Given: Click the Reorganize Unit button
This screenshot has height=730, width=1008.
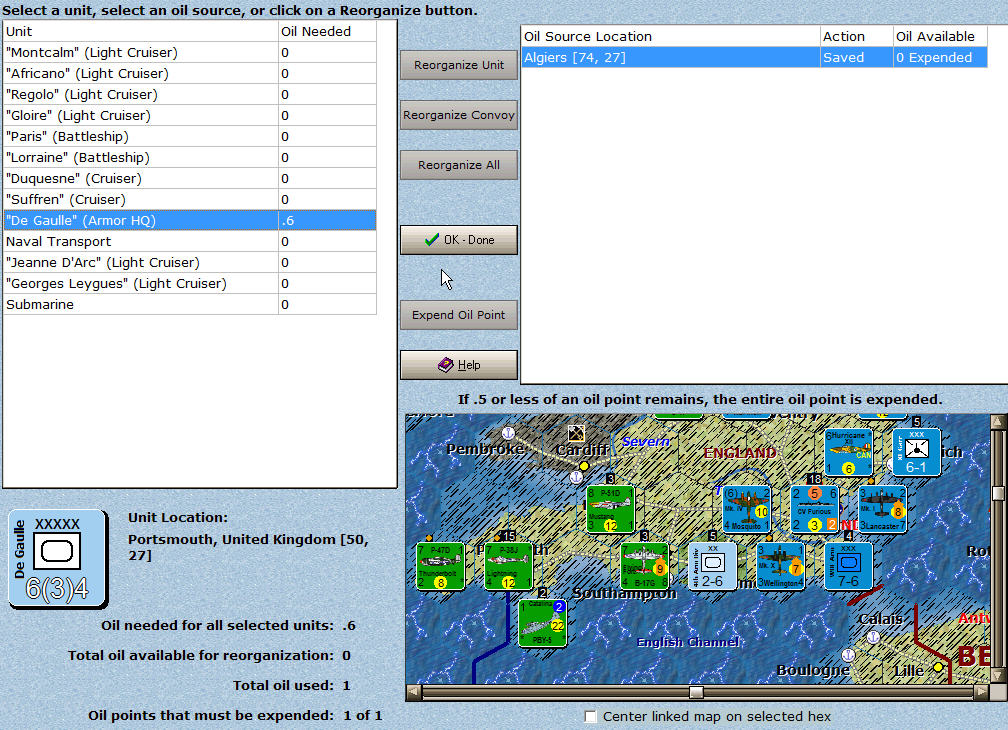Looking at the screenshot, I should click(459, 65).
